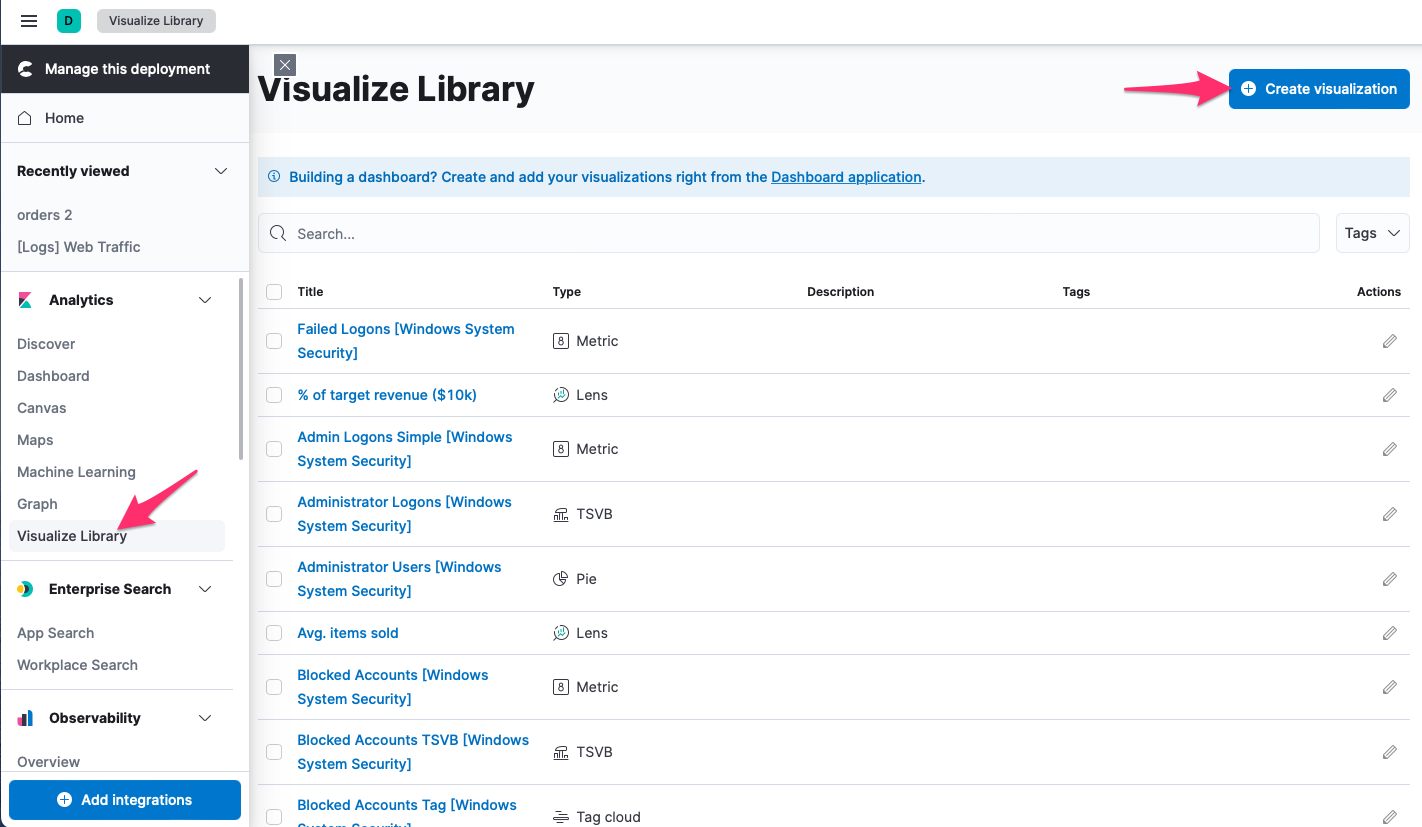
Task: Edit Failed Logons using its pencil icon
Action: (x=1389, y=340)
